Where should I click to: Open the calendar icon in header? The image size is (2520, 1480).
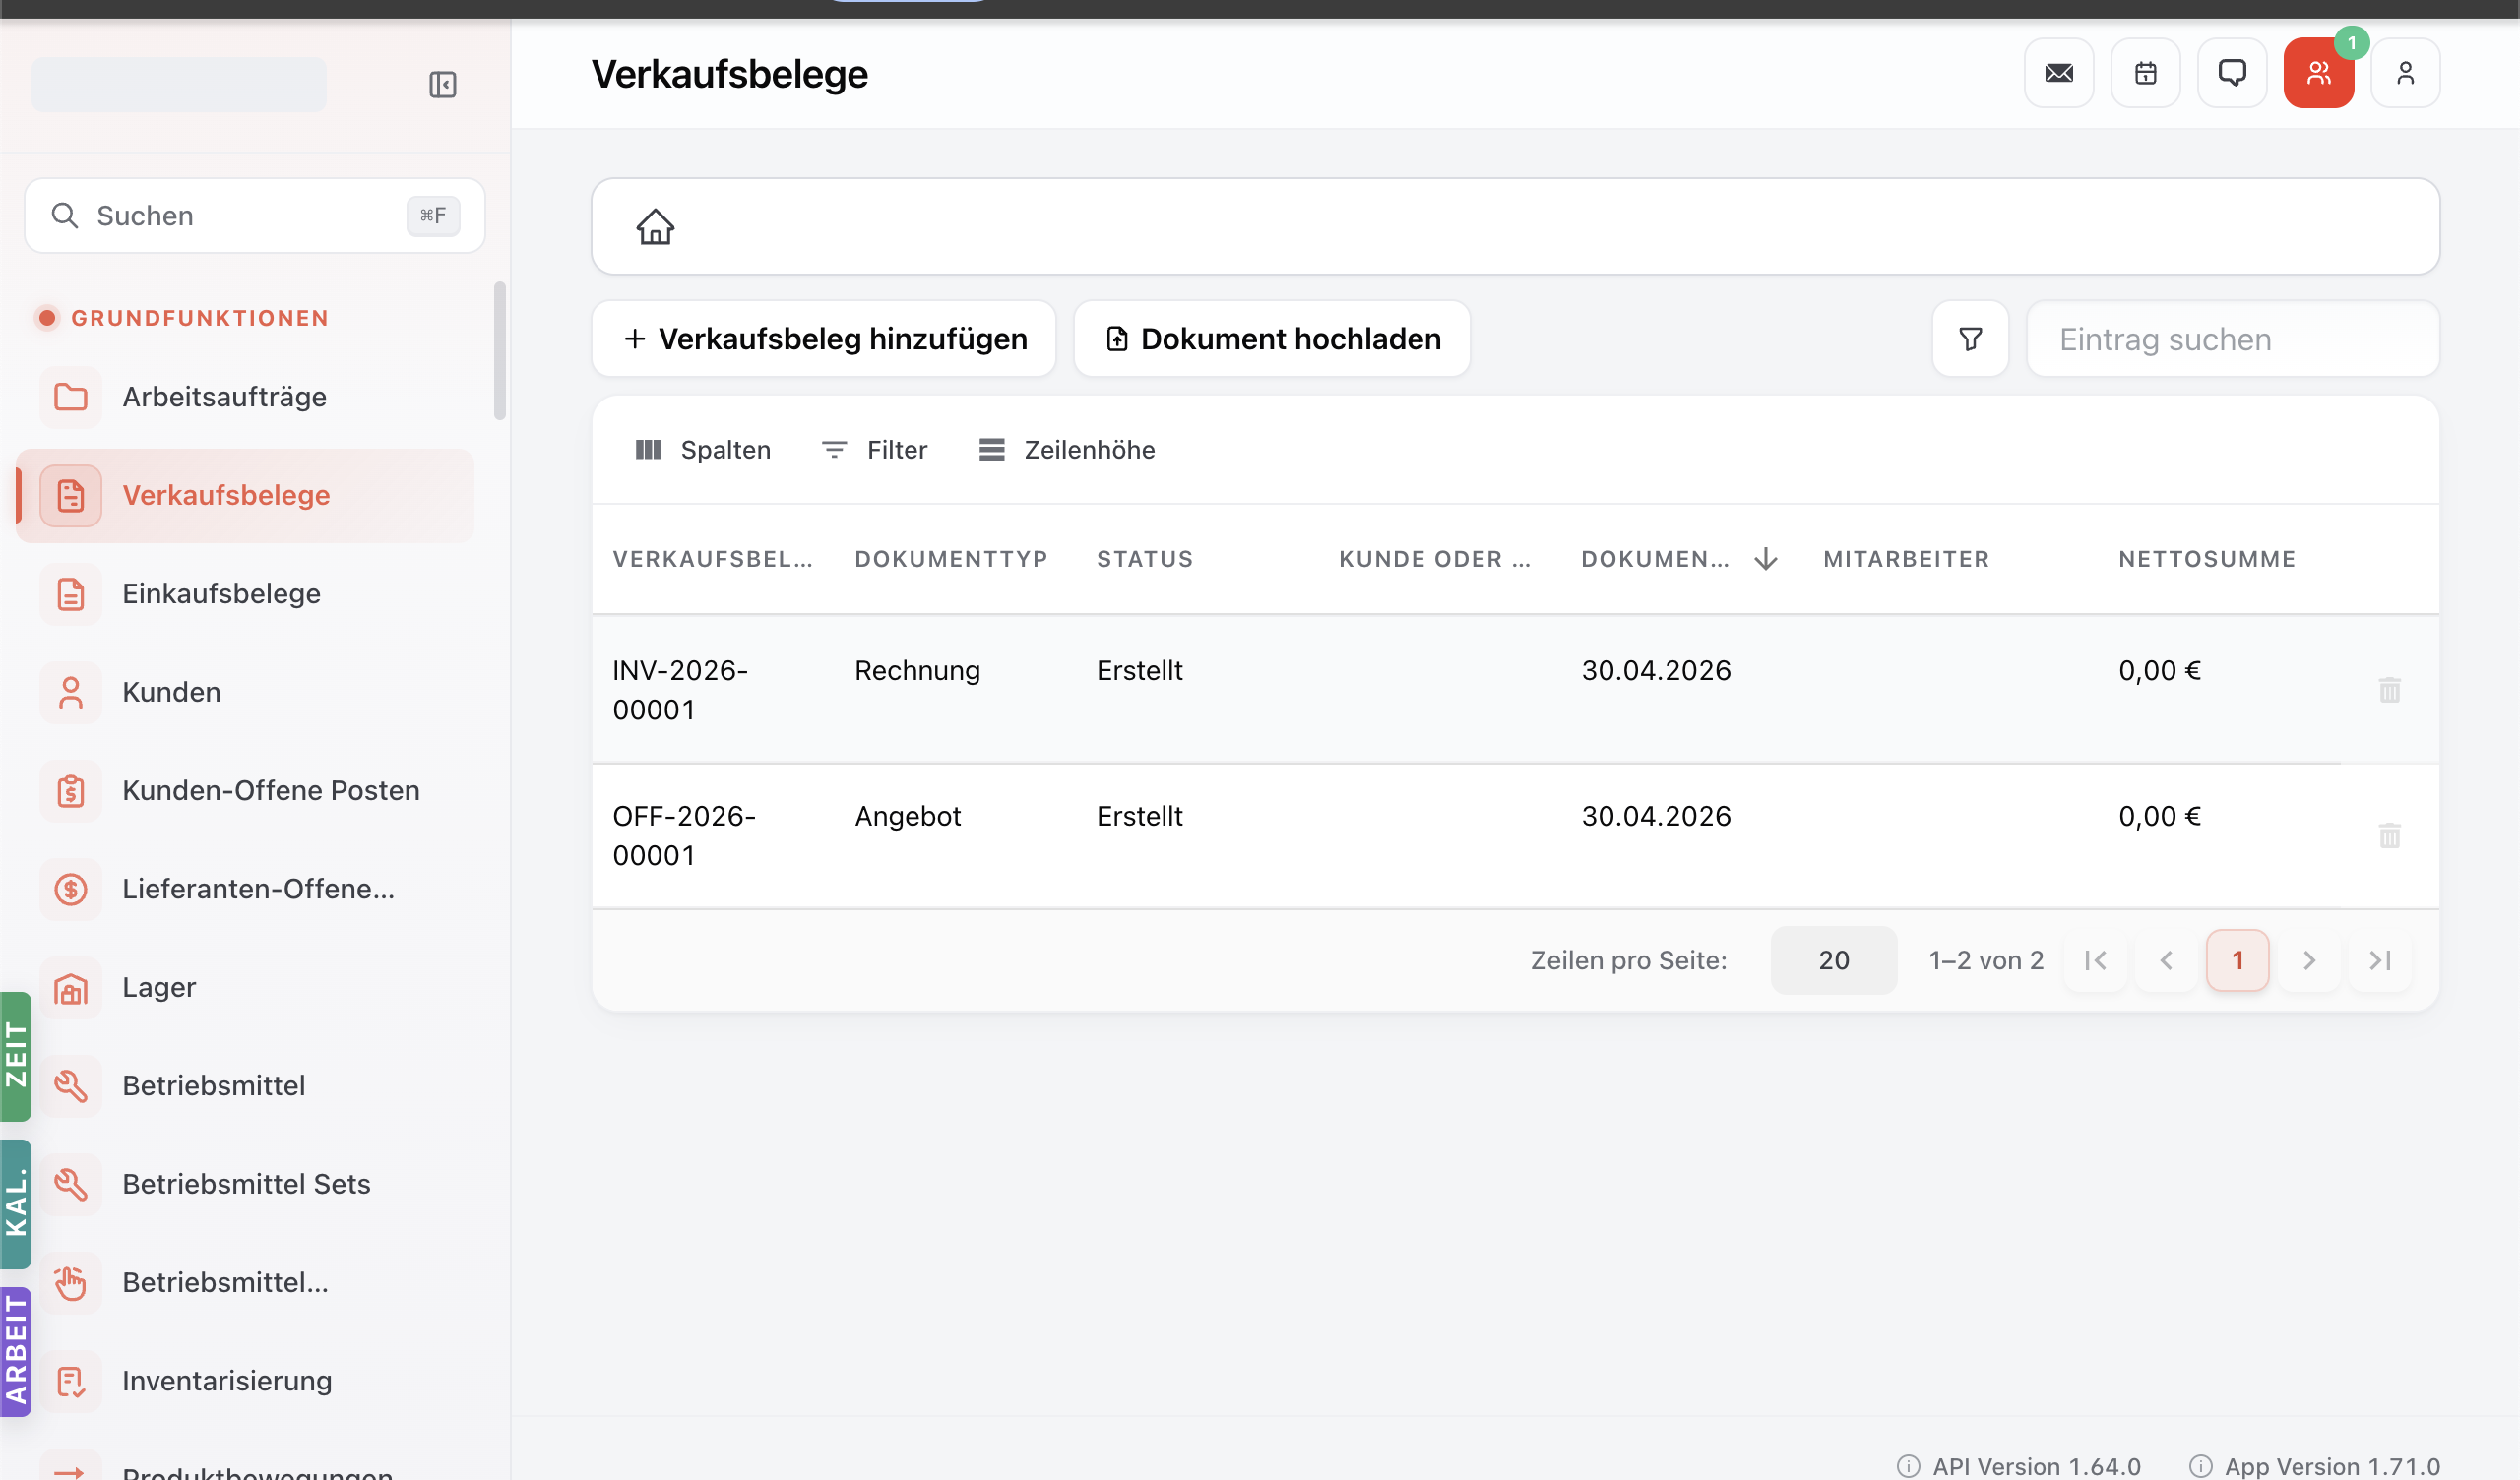(x=2145, y=73)
